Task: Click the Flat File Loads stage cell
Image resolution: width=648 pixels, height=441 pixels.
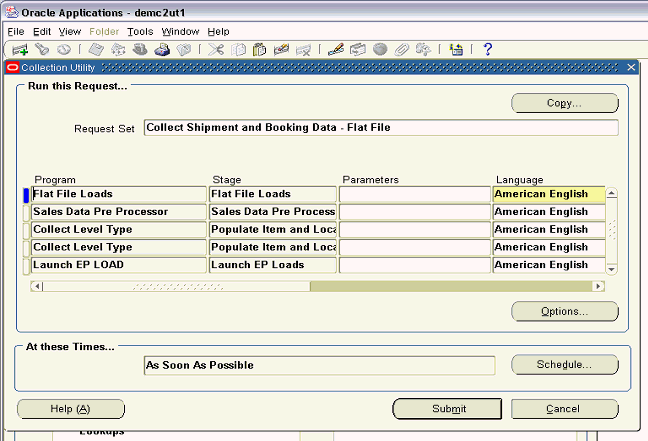Action: pyautogui.click(x=273, y=194)
